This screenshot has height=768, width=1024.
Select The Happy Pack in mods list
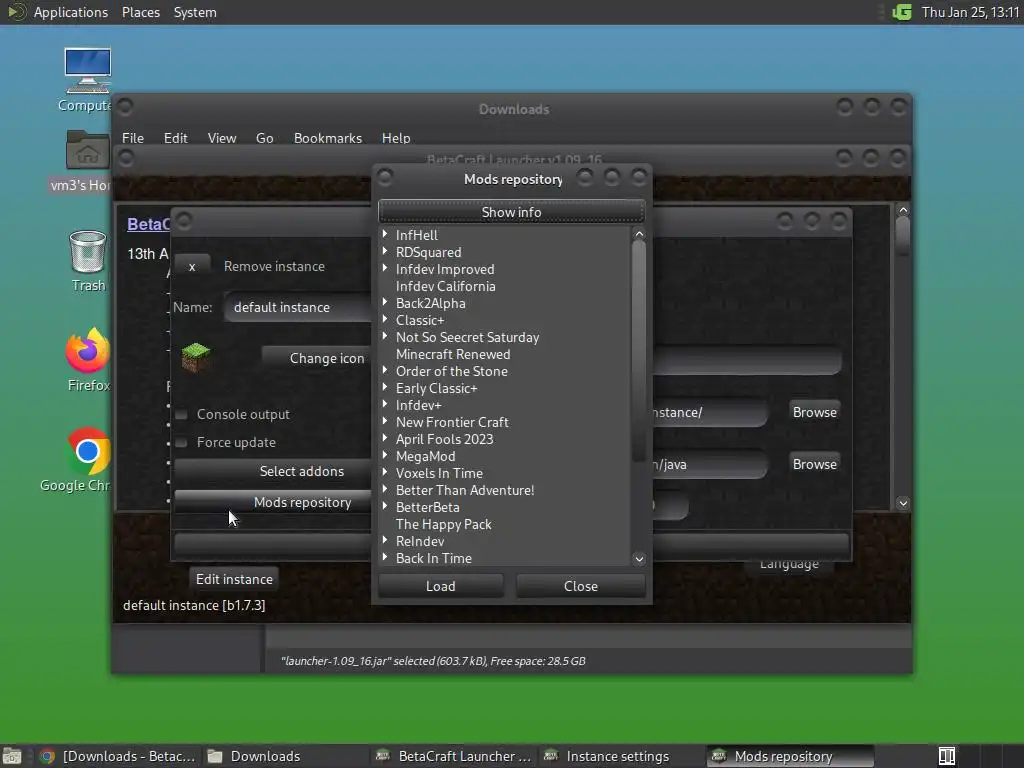click(x=443, y=524)
